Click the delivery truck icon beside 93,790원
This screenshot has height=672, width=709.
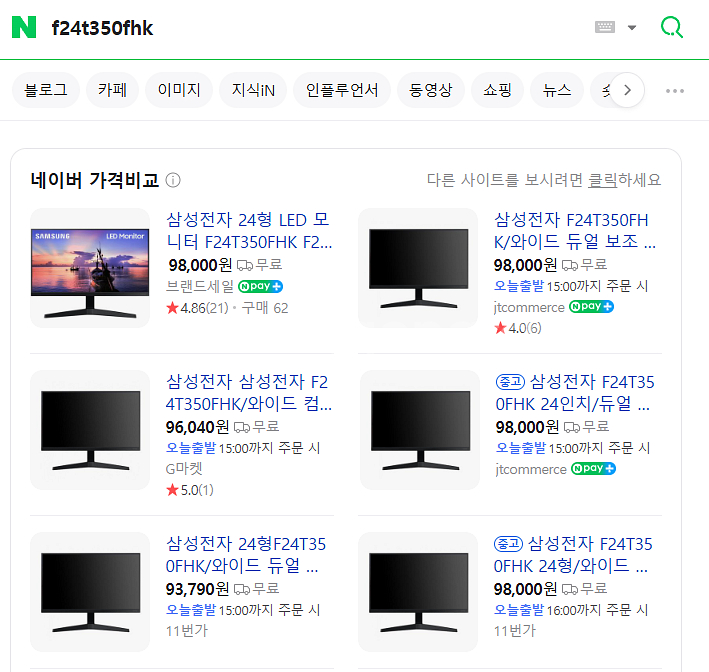(242, 589)
